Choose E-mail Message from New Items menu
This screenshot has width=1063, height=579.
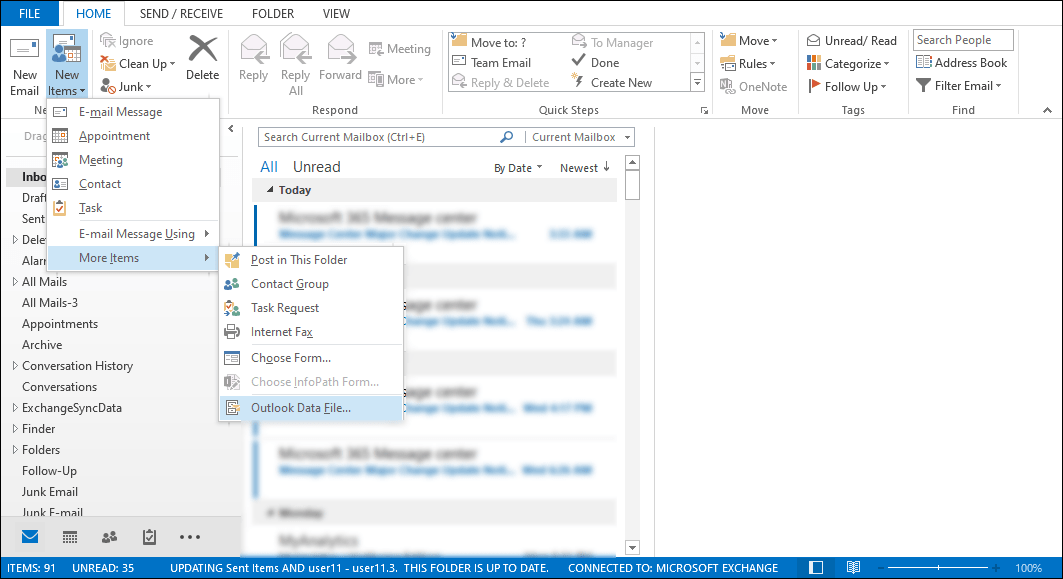pyautogui.click(x=134, y=112)
